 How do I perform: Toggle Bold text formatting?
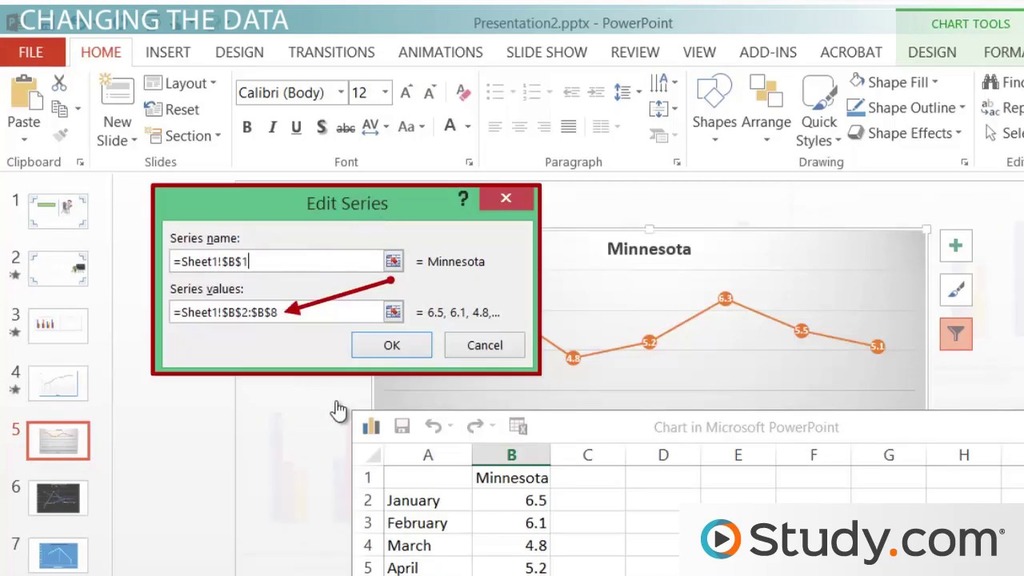[247, 127]
